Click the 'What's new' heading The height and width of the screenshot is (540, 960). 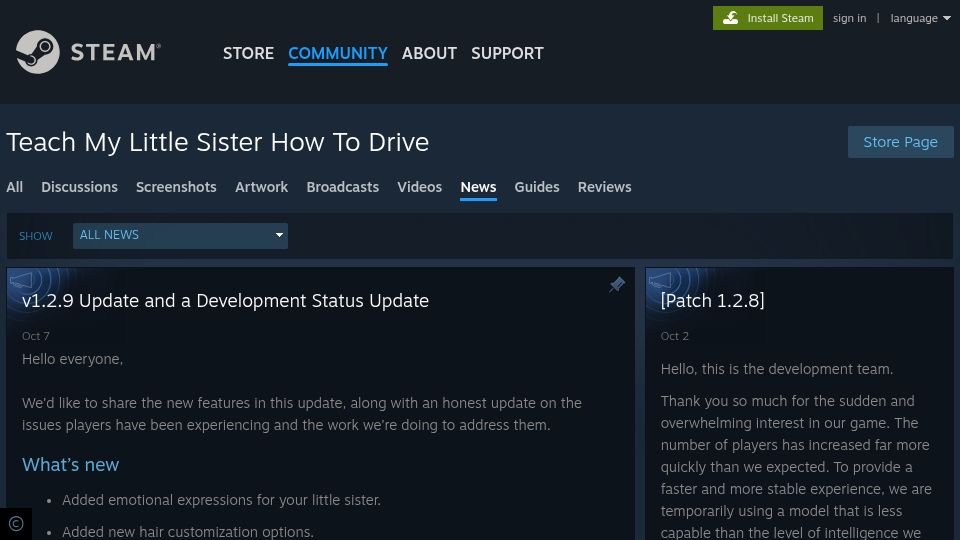(70, 465)
